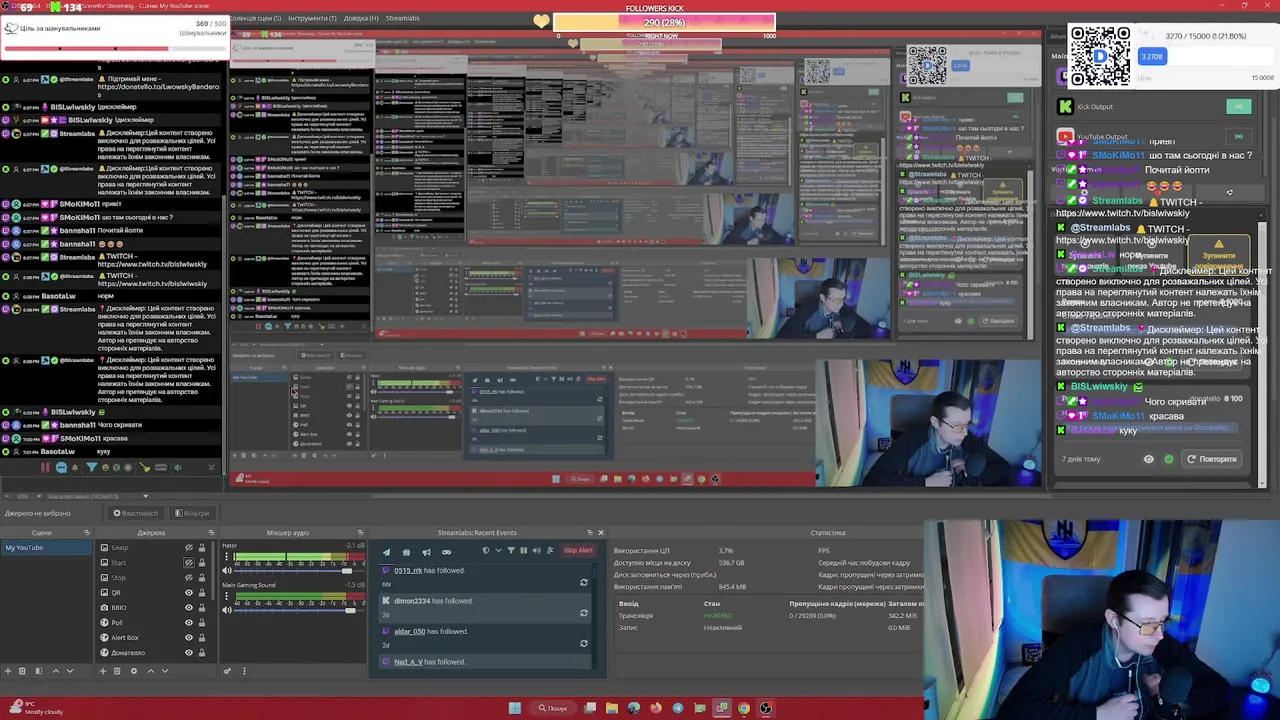The image size is (1280, 720).
Task: Click the megaphone icon in Recent Events
Action: tap(426, 551)
